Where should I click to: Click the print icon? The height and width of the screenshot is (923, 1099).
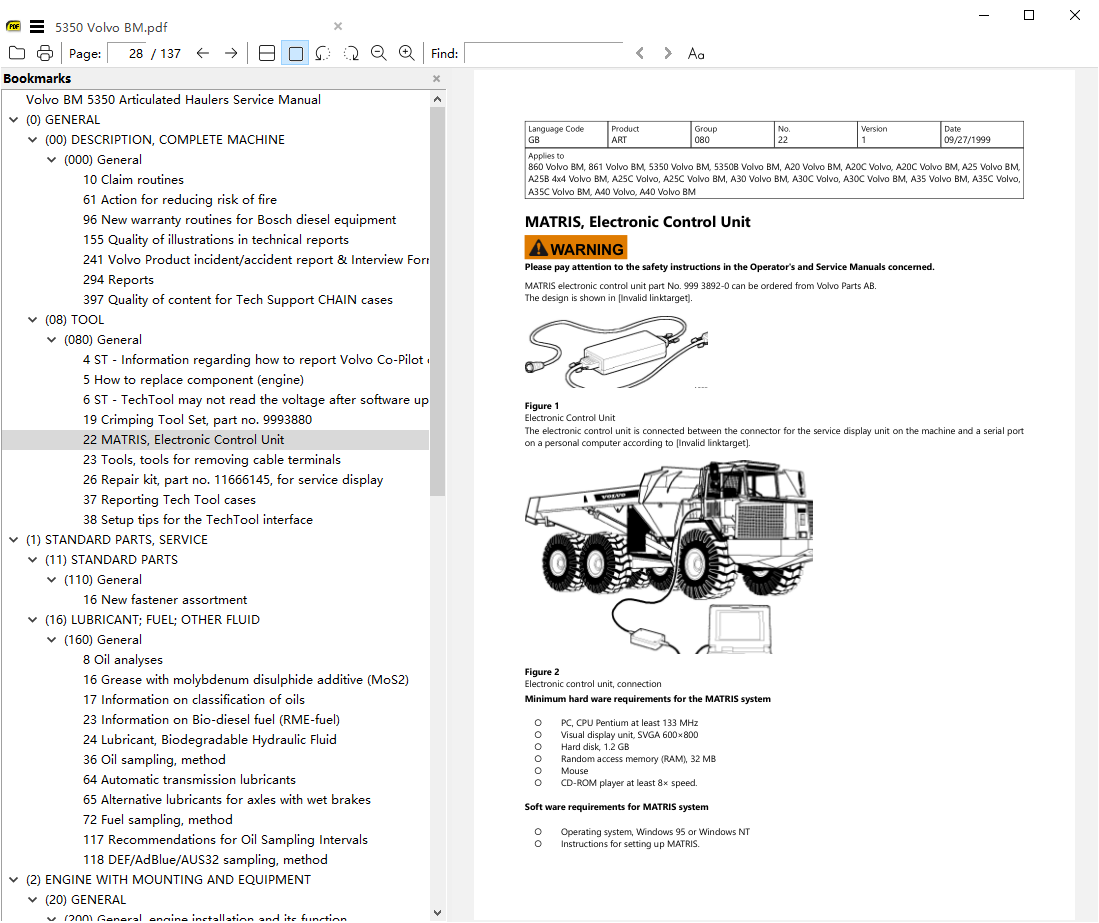coord(45,53)
